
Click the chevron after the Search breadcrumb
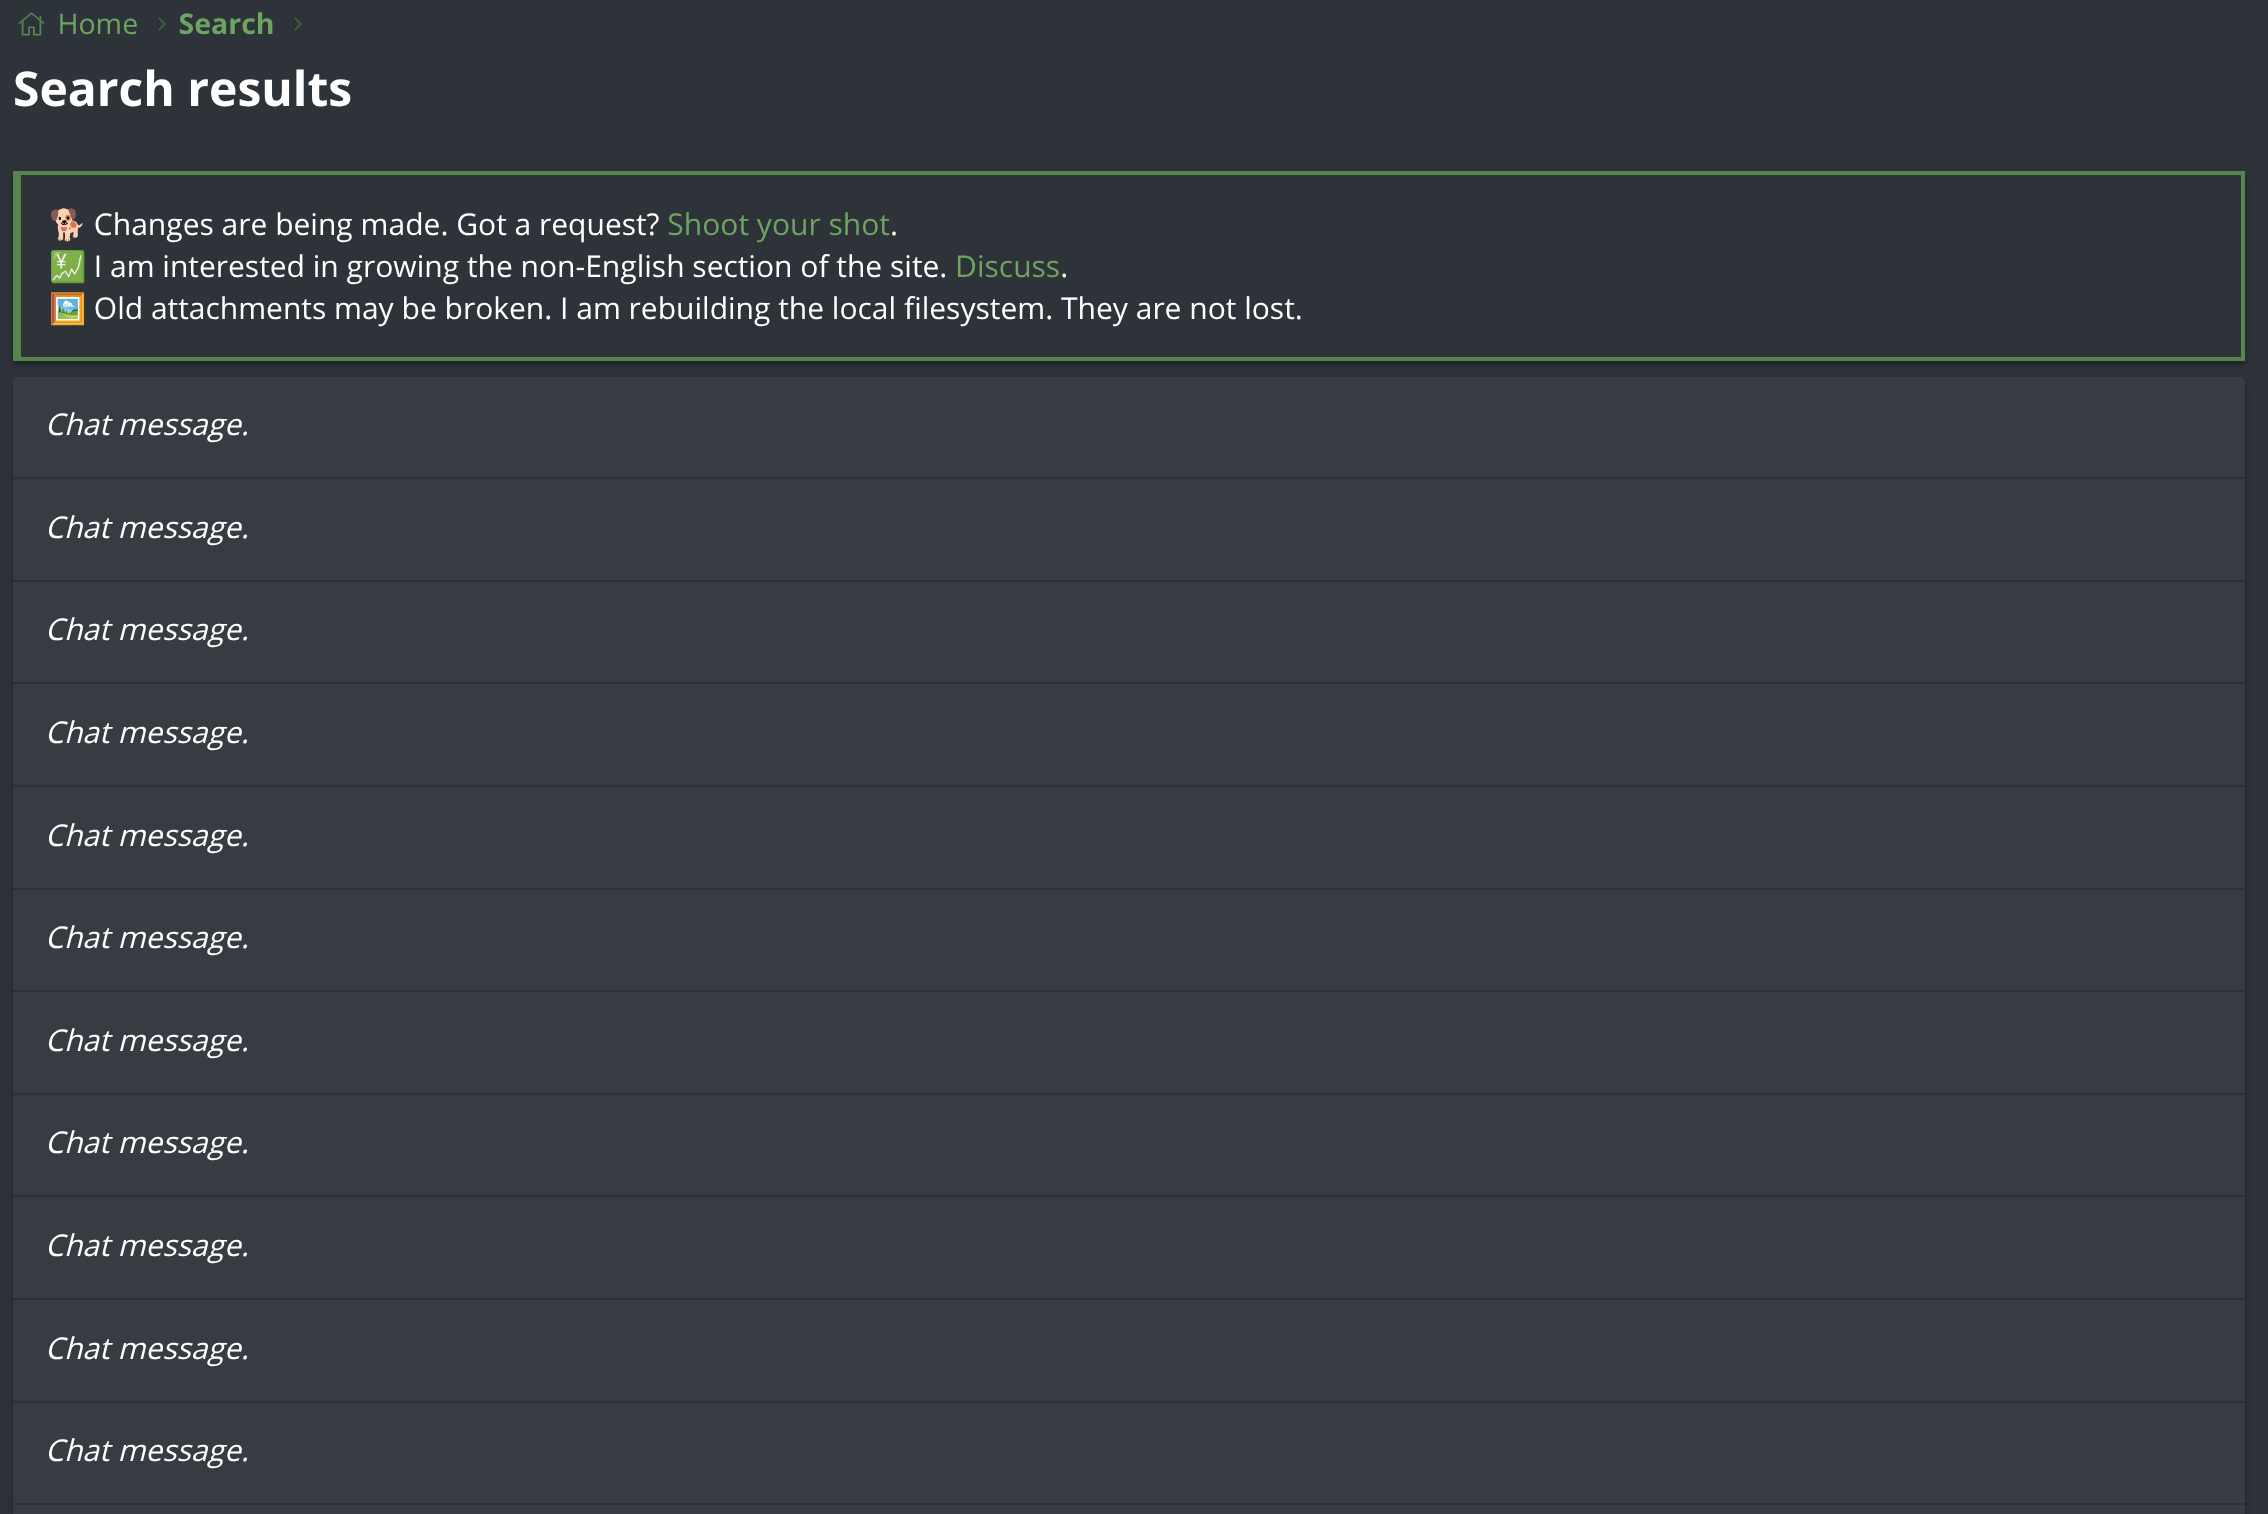(297, 24)
